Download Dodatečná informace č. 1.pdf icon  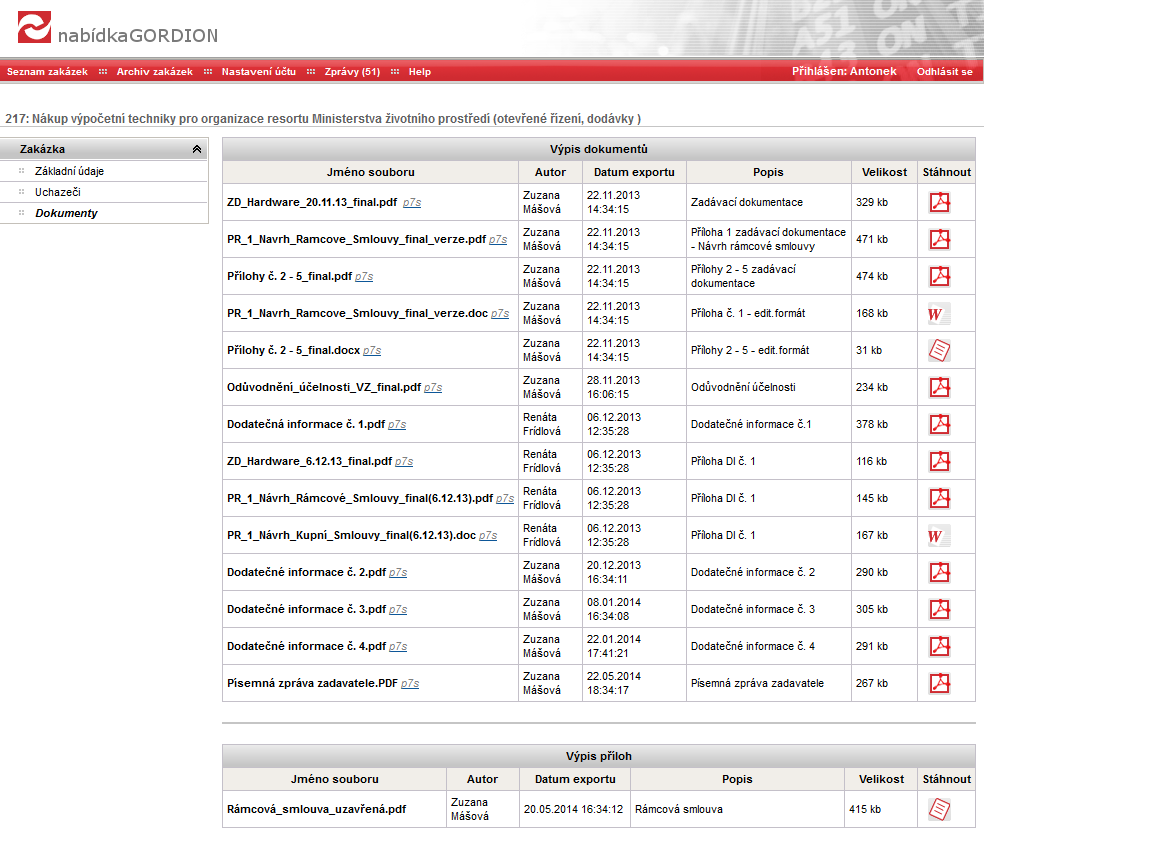click(939, 424)
